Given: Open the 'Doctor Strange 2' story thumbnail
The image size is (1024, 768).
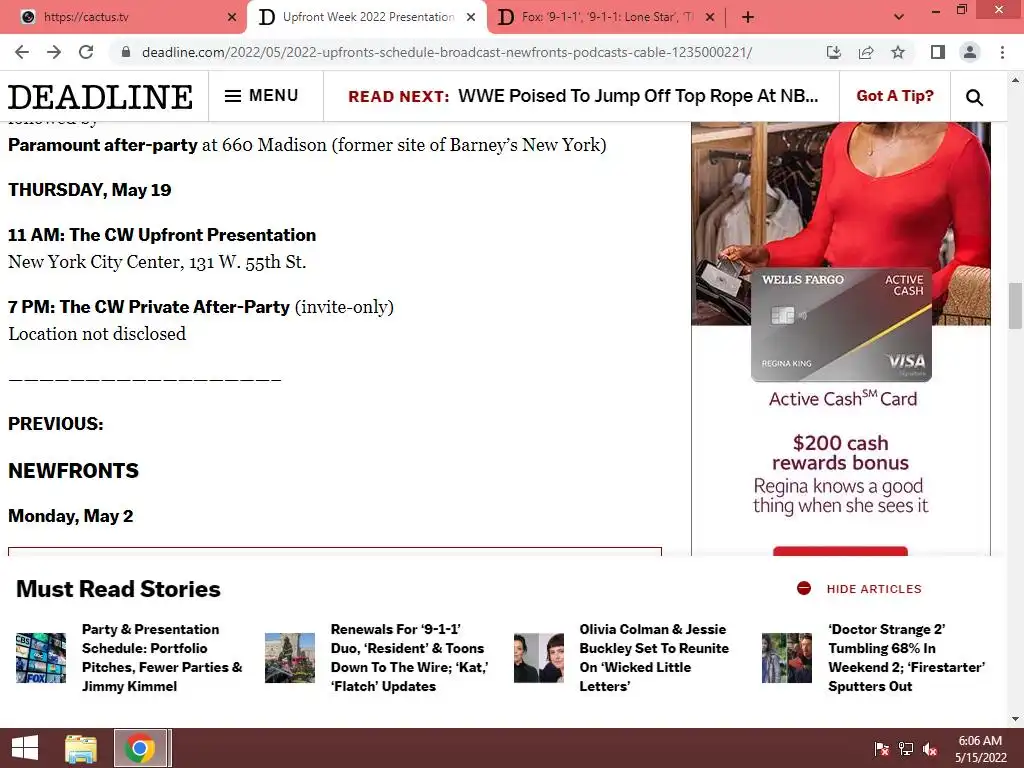Looking at the screenshot, I should 786,658.
